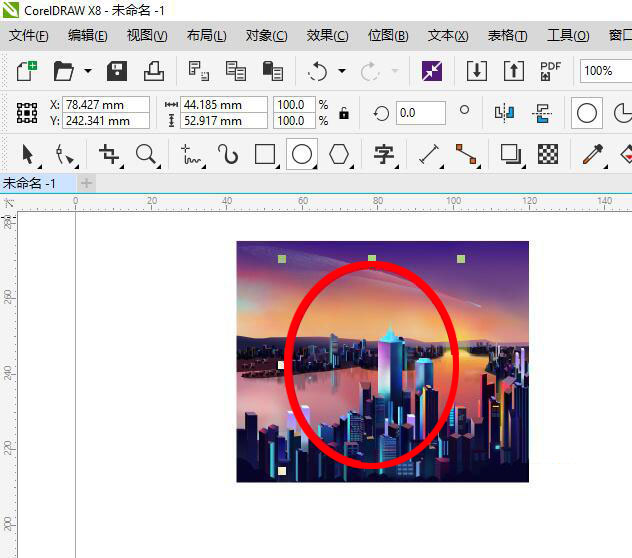Export a file with up-arrow icon
Image resolution: width=632 pixels, height=558 pixels.
(514, 71)
